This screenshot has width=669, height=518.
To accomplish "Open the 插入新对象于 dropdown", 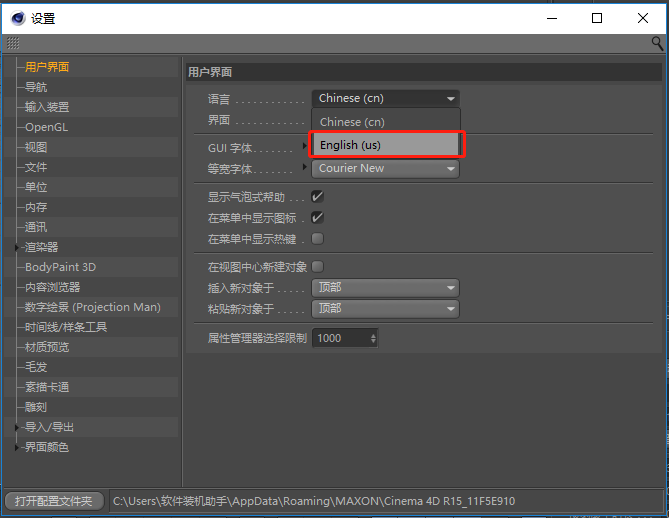I will (386, 288).
